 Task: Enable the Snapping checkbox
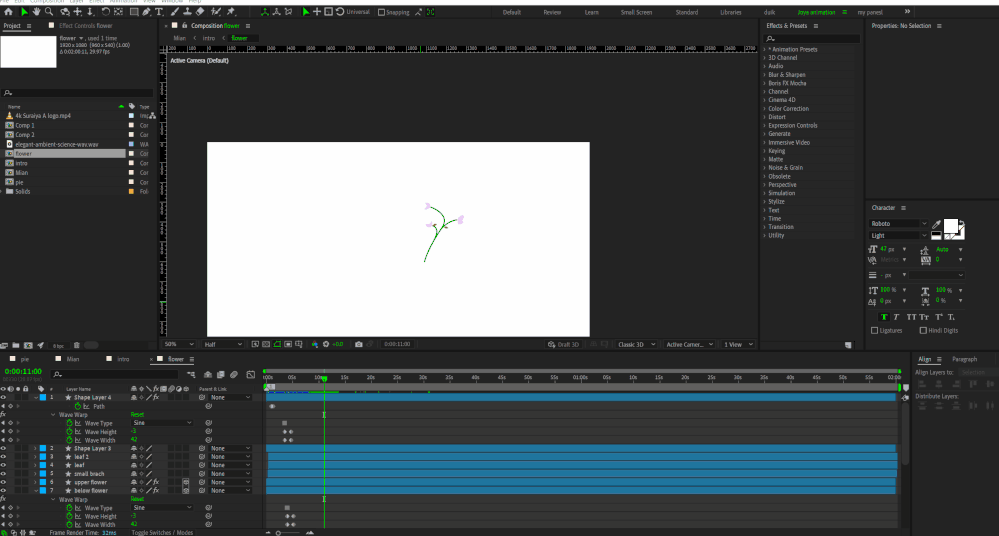click(x=381, y=12)
